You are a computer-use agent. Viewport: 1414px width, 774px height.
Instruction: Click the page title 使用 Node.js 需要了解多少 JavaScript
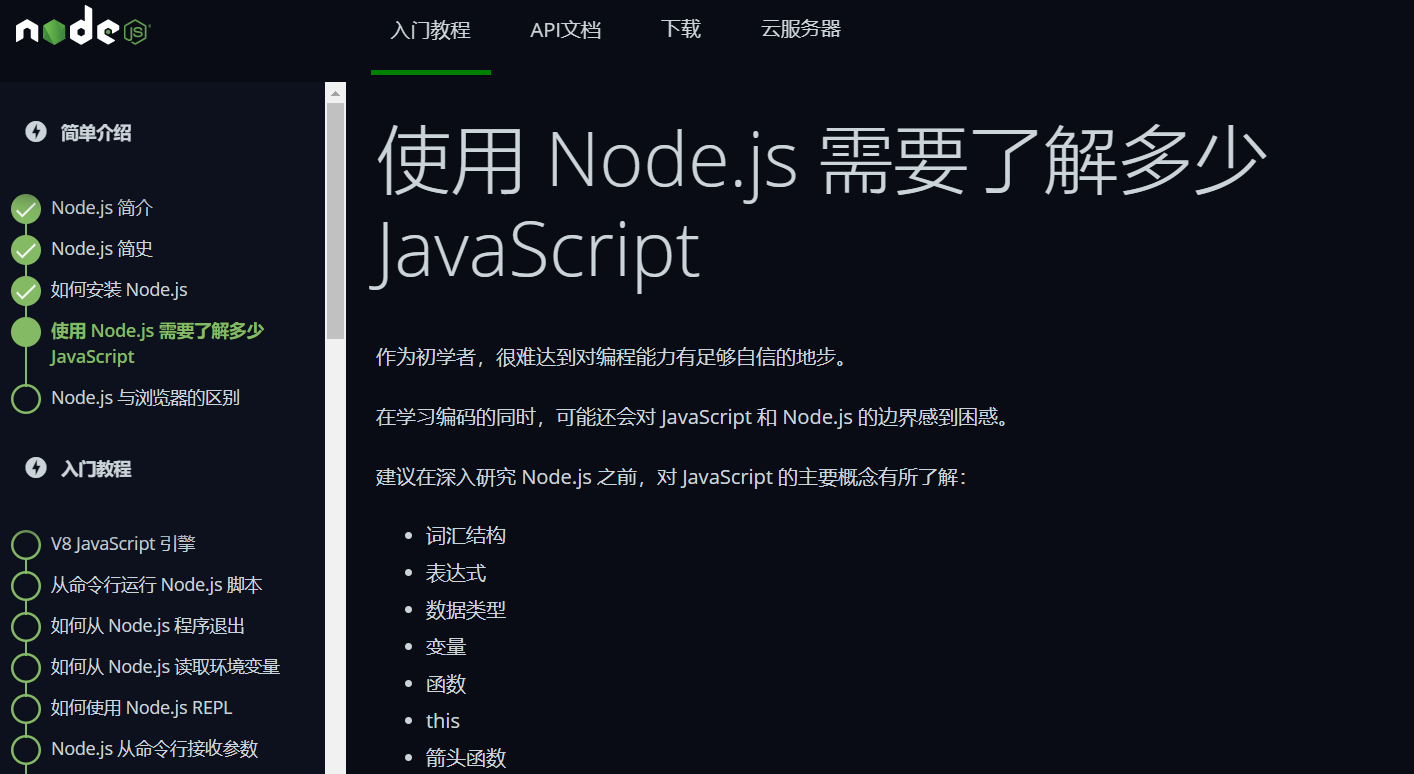pos(820,205)
